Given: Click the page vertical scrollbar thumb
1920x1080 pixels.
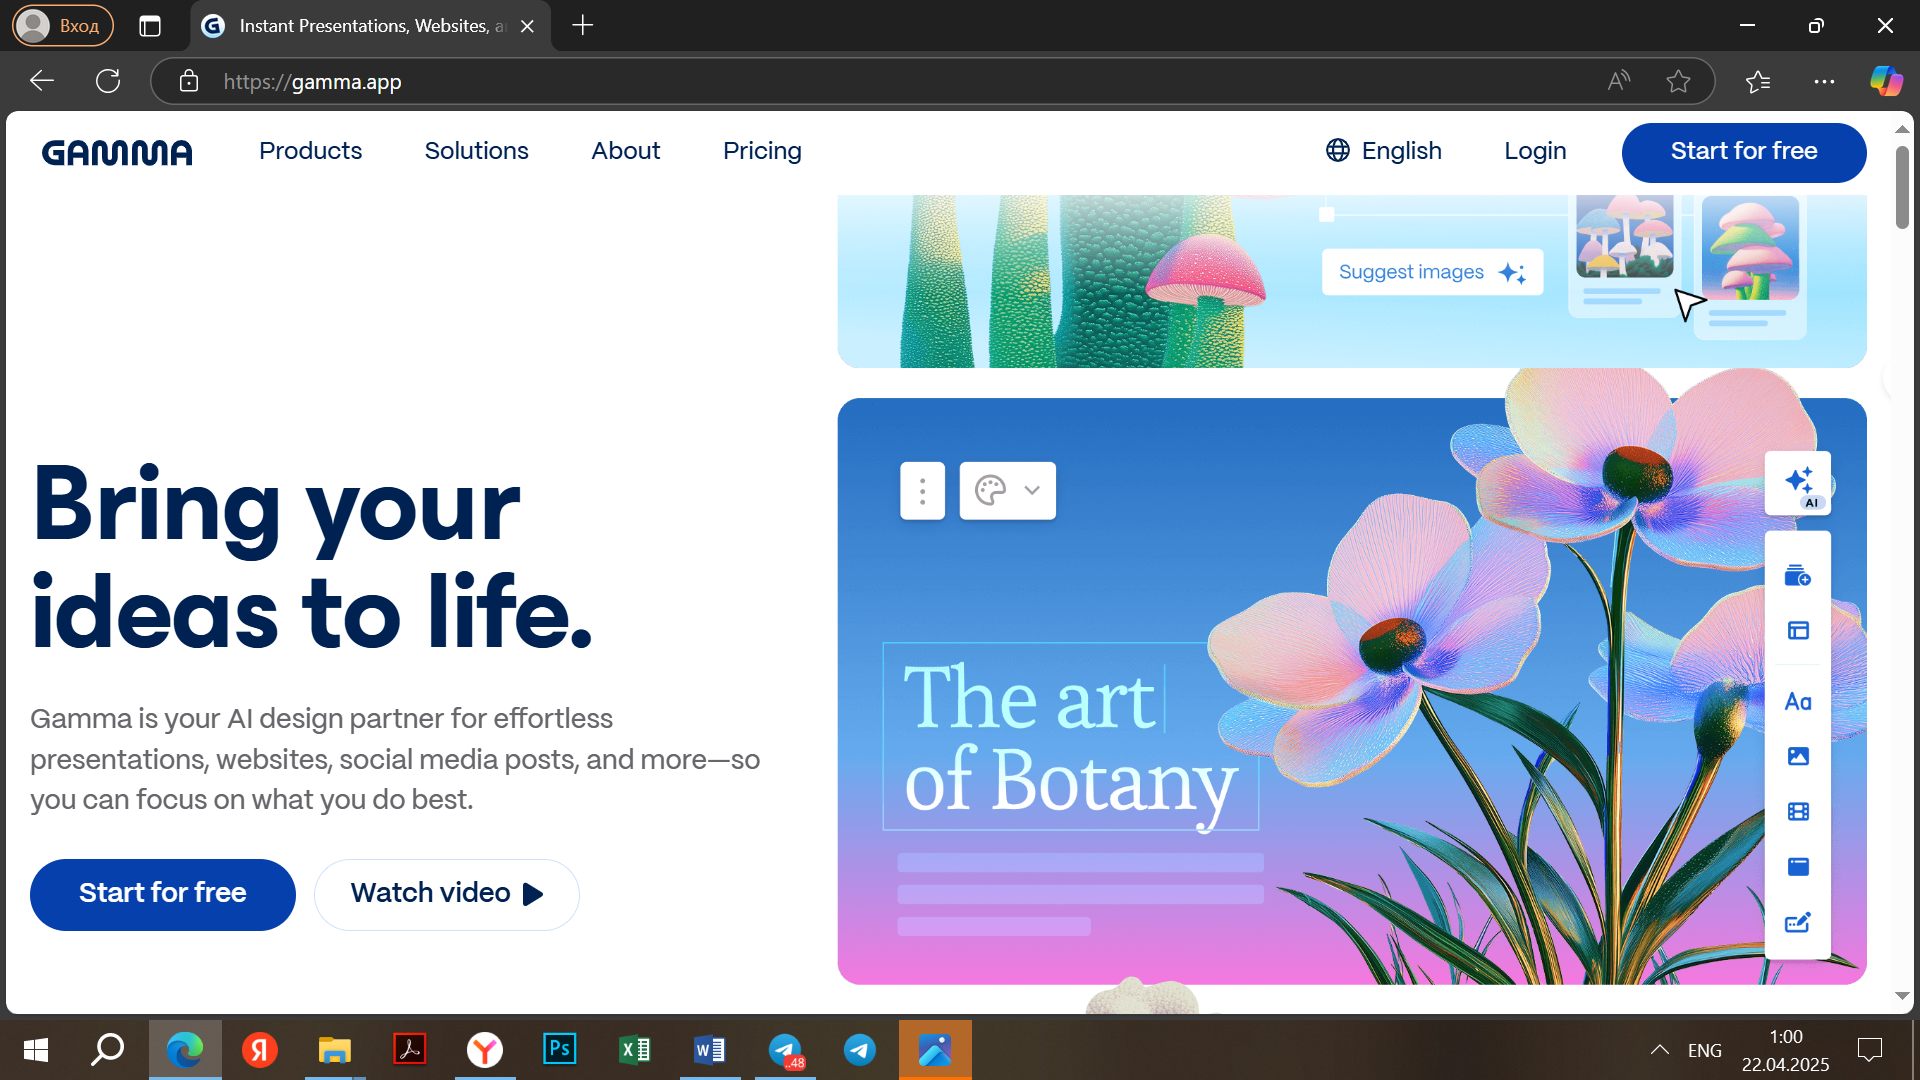Looking at the screenshot, I should tap(1902, 188).
